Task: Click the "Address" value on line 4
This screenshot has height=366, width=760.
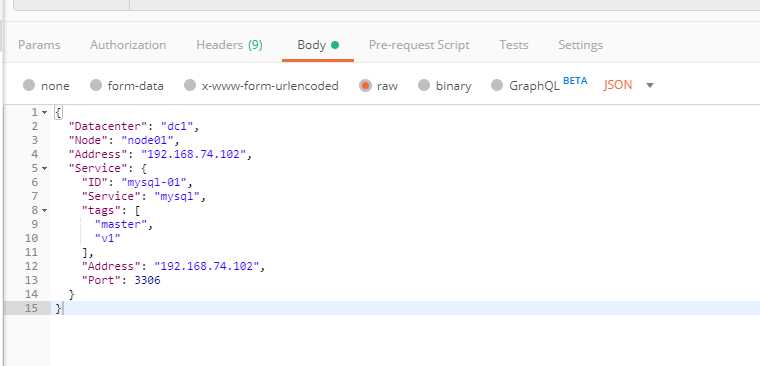Action: 194,155
